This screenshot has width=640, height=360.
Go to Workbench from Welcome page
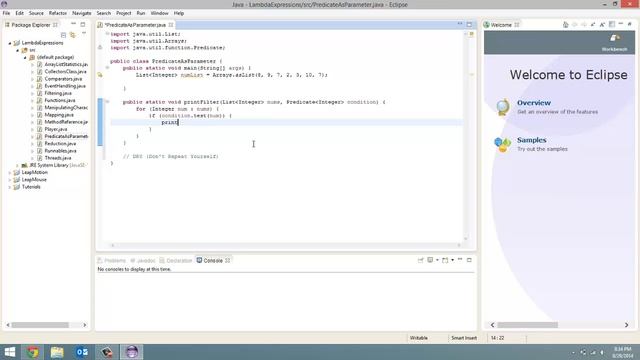615,42
